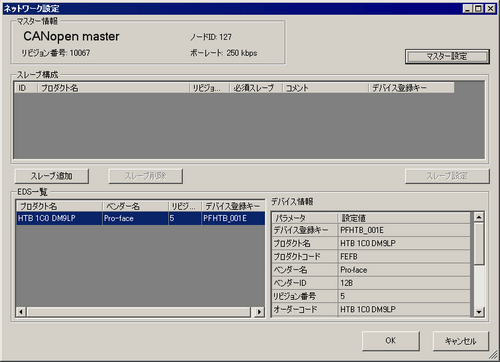Click プロダクト名 header in スレーブ構成 list
500x362 pixels.
[x=113, y=88]
